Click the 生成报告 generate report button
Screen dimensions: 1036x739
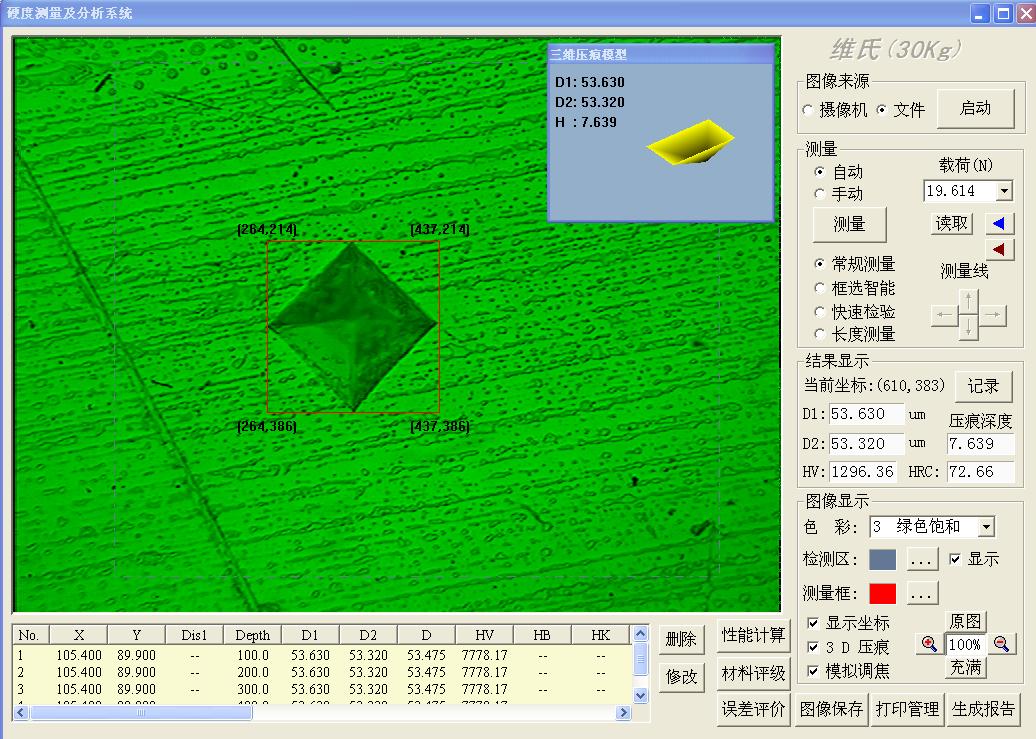click(x=983, y=709)
